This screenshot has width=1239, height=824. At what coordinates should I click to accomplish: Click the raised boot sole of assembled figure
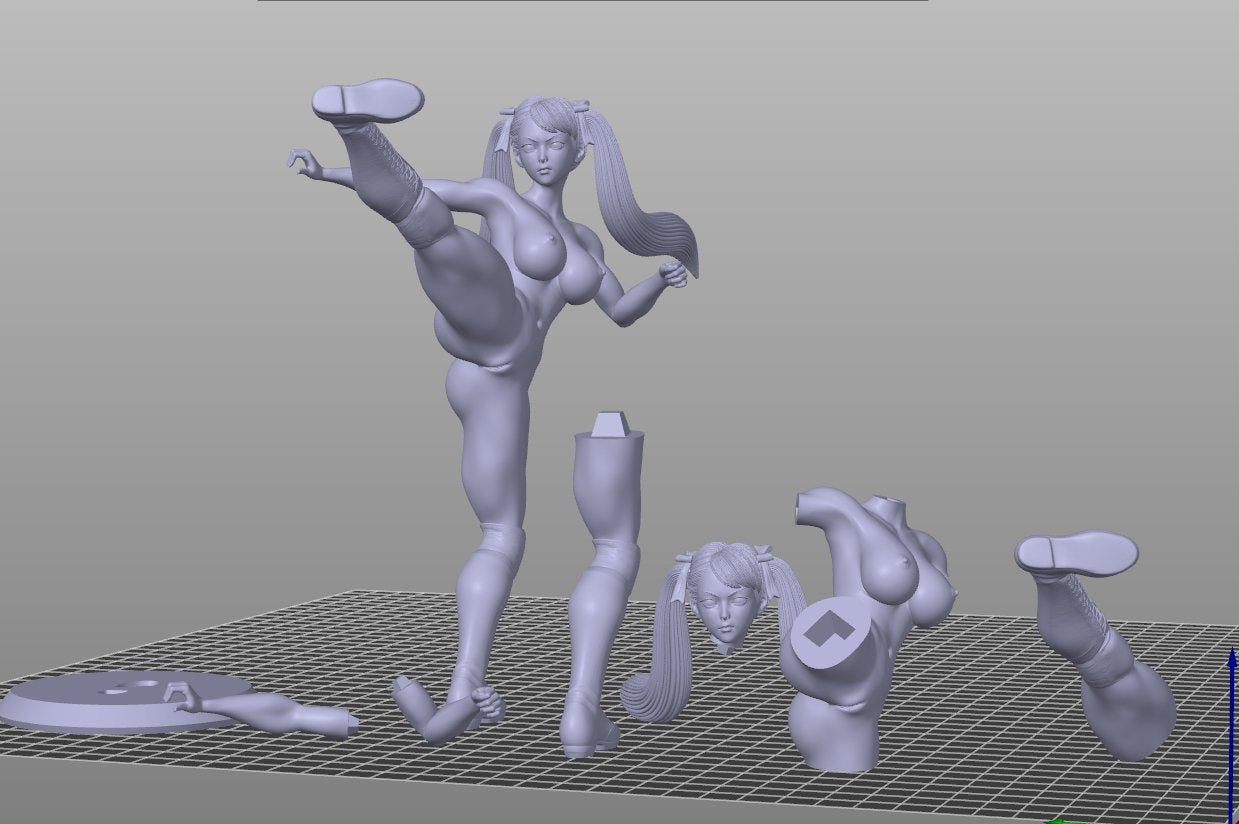click(x=368, y=100)
